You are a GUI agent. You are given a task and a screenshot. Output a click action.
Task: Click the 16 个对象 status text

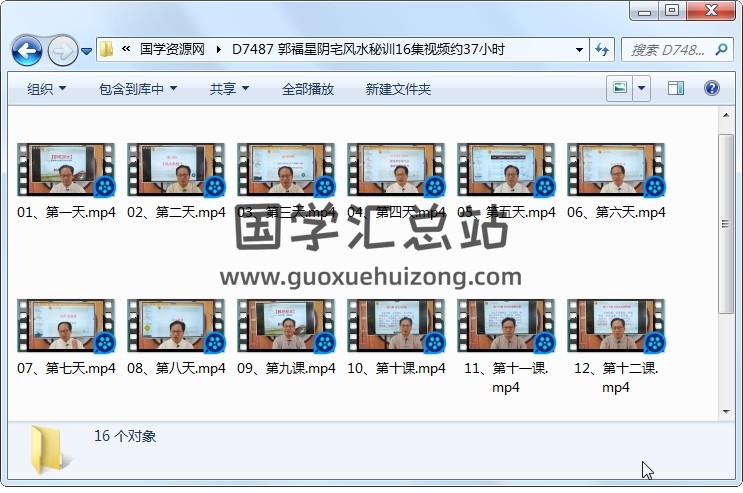tap(125, 436)
